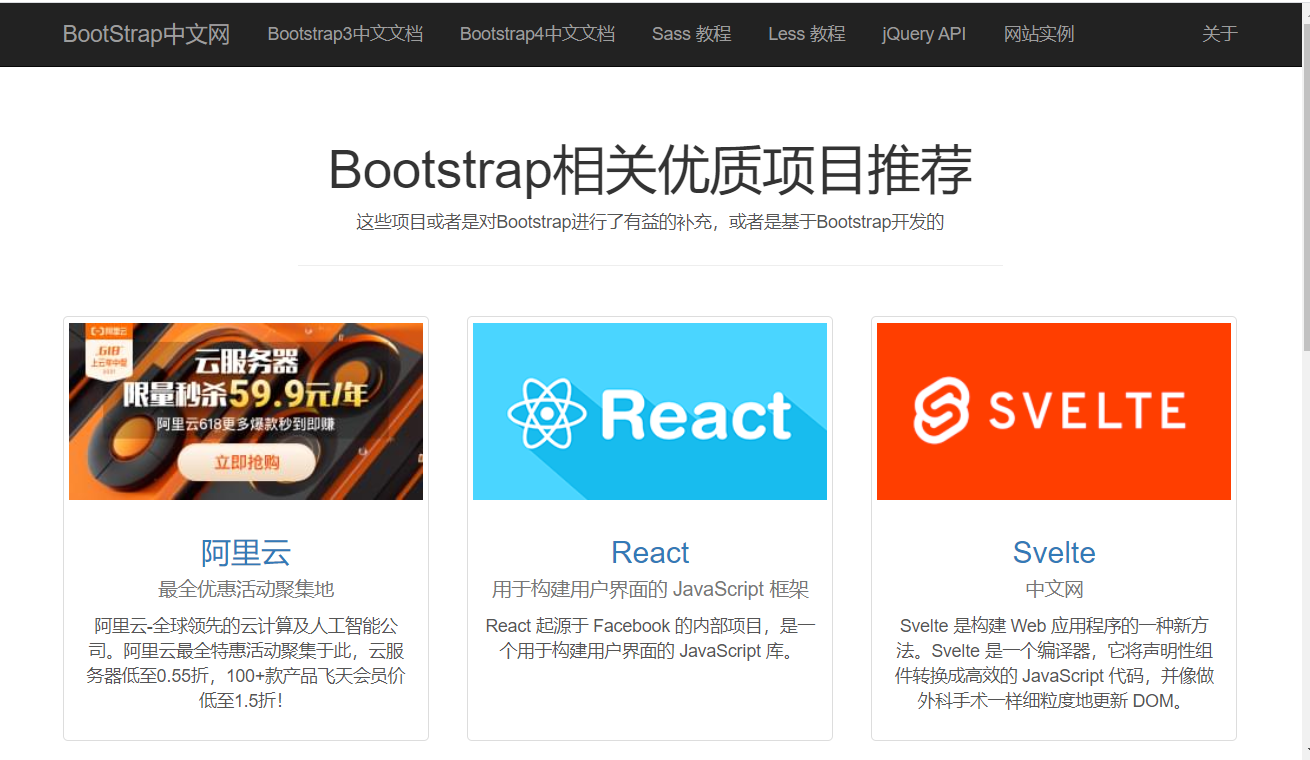Open the jQuery API navigation item

coord(923,33)
